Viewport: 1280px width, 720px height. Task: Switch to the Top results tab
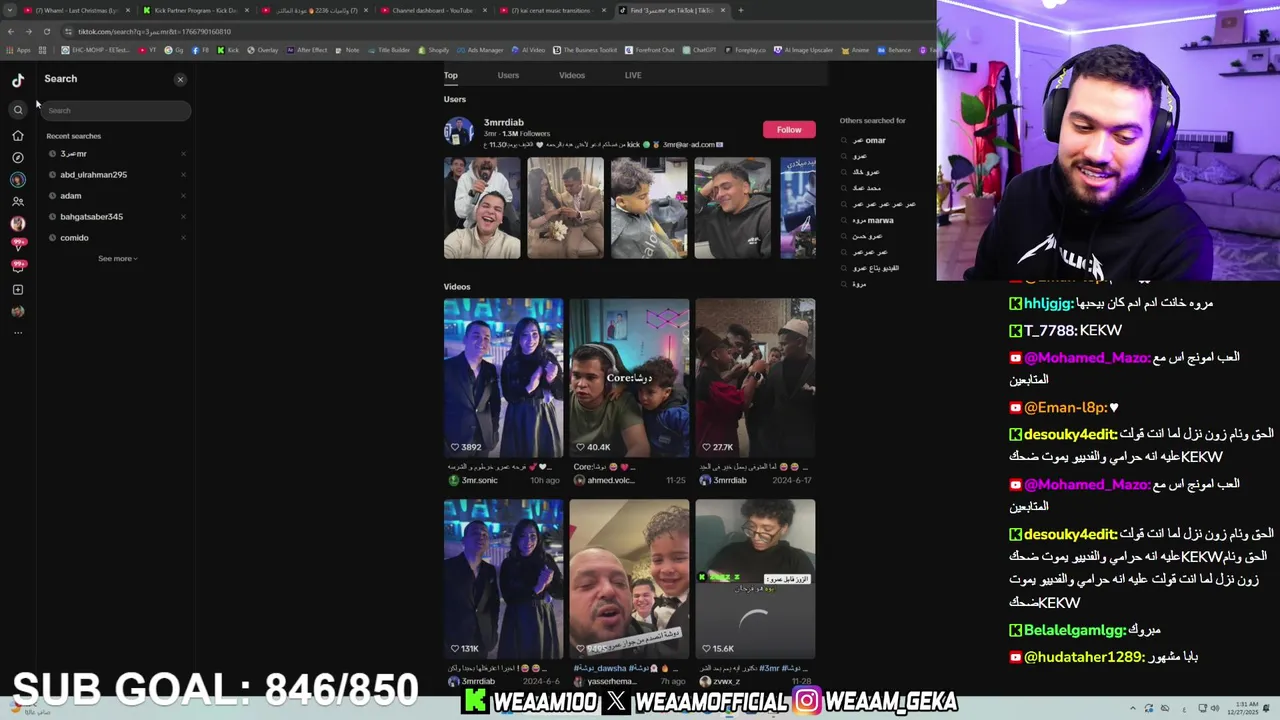451,75
